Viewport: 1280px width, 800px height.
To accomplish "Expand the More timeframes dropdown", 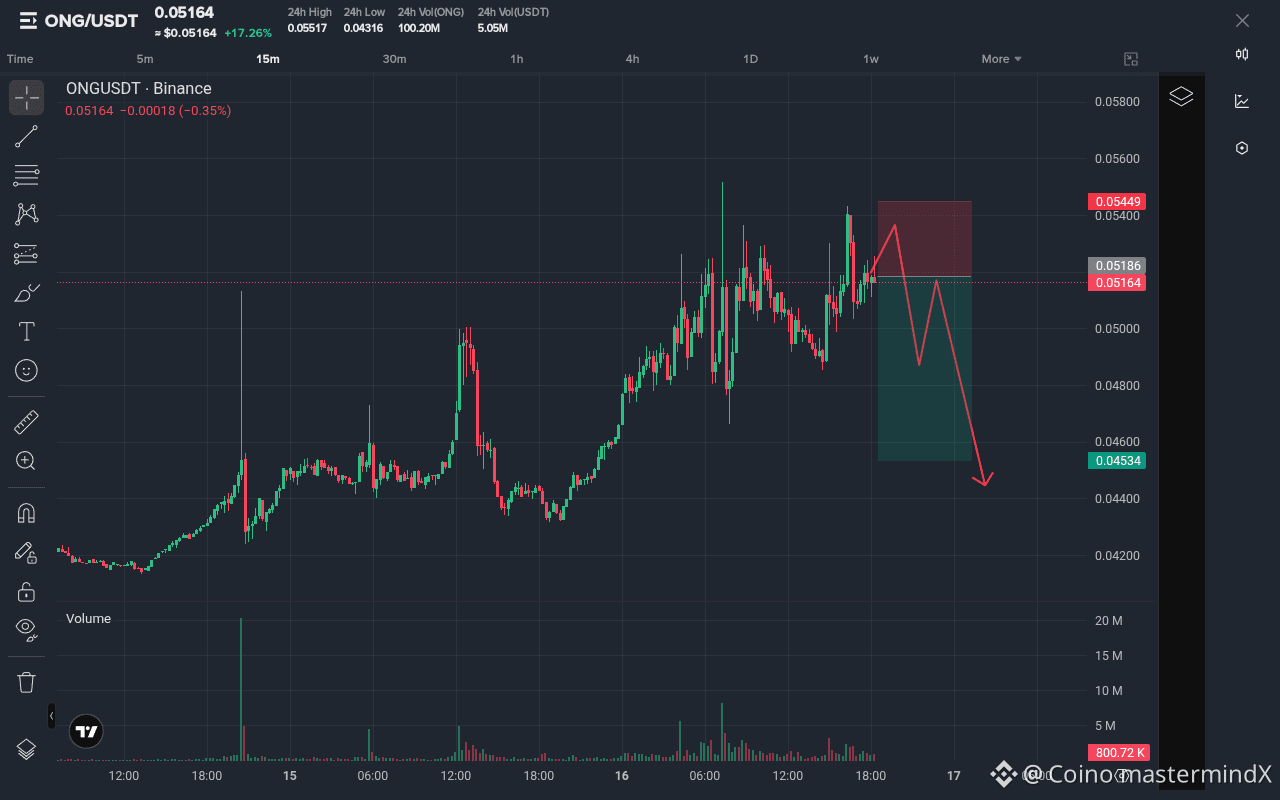I will 1001,59.
